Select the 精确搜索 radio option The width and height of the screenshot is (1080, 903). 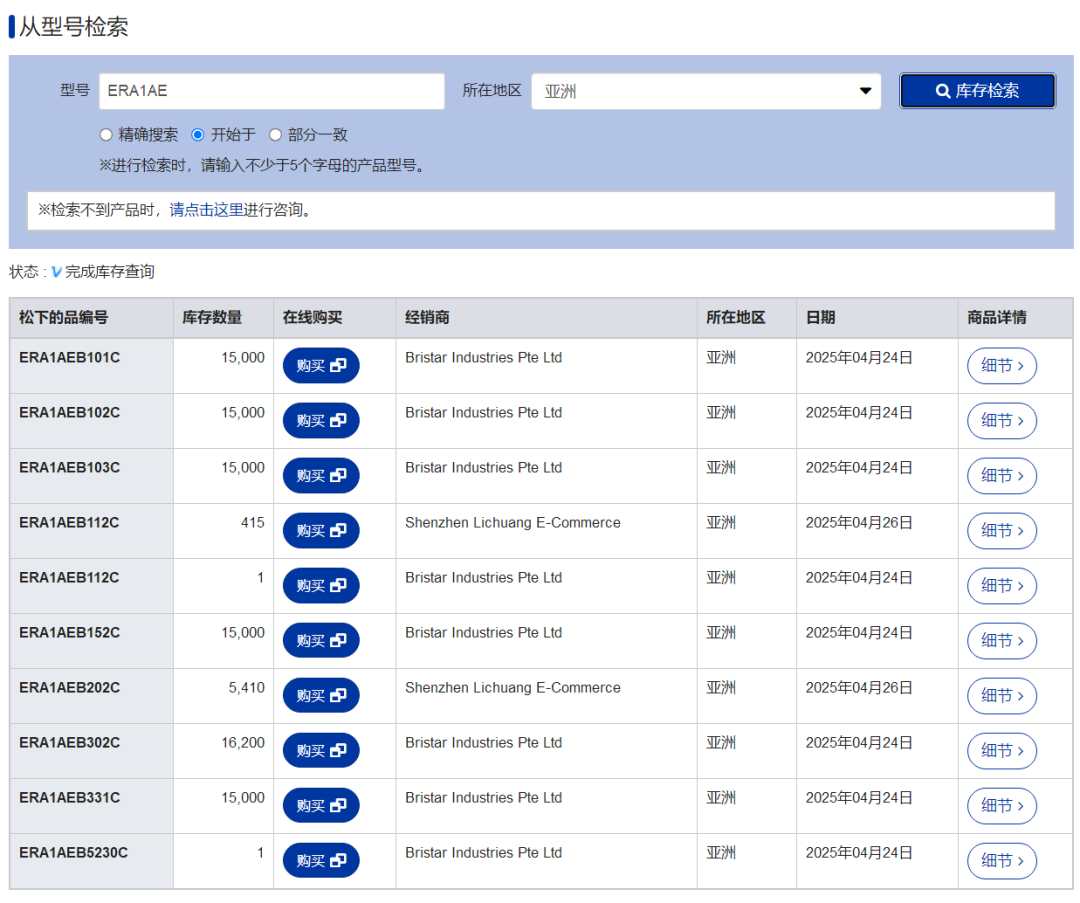(106, 135)
